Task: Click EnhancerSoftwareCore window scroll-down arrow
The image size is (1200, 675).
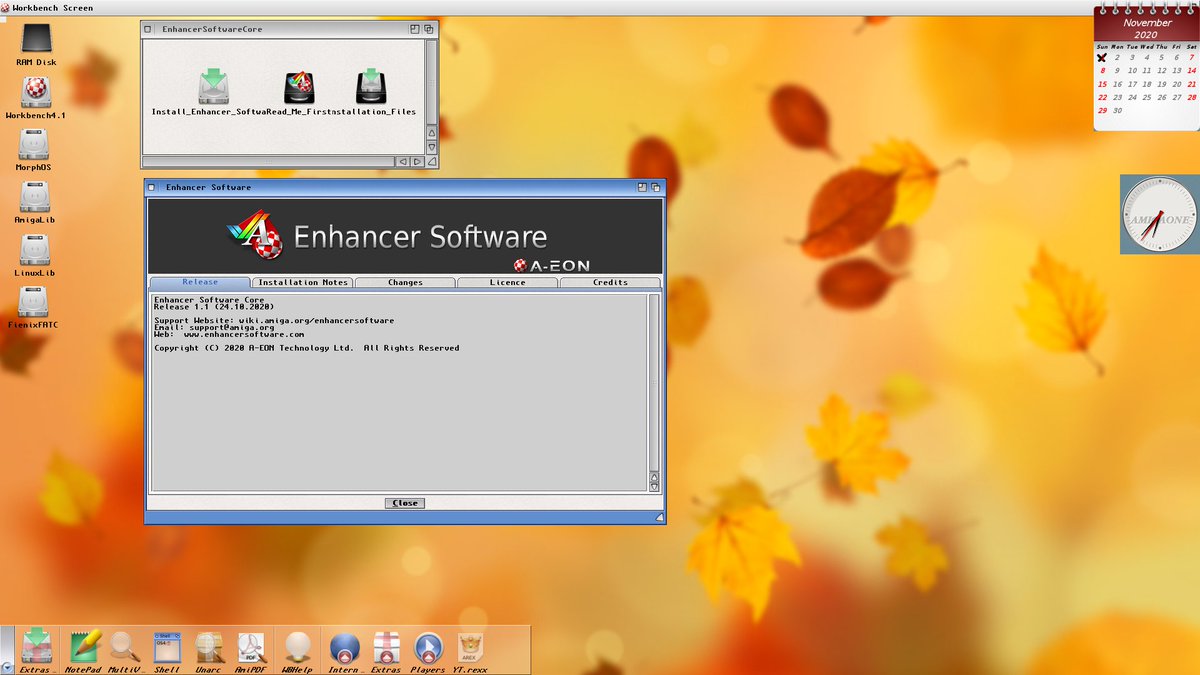Action: coord(432,146)
